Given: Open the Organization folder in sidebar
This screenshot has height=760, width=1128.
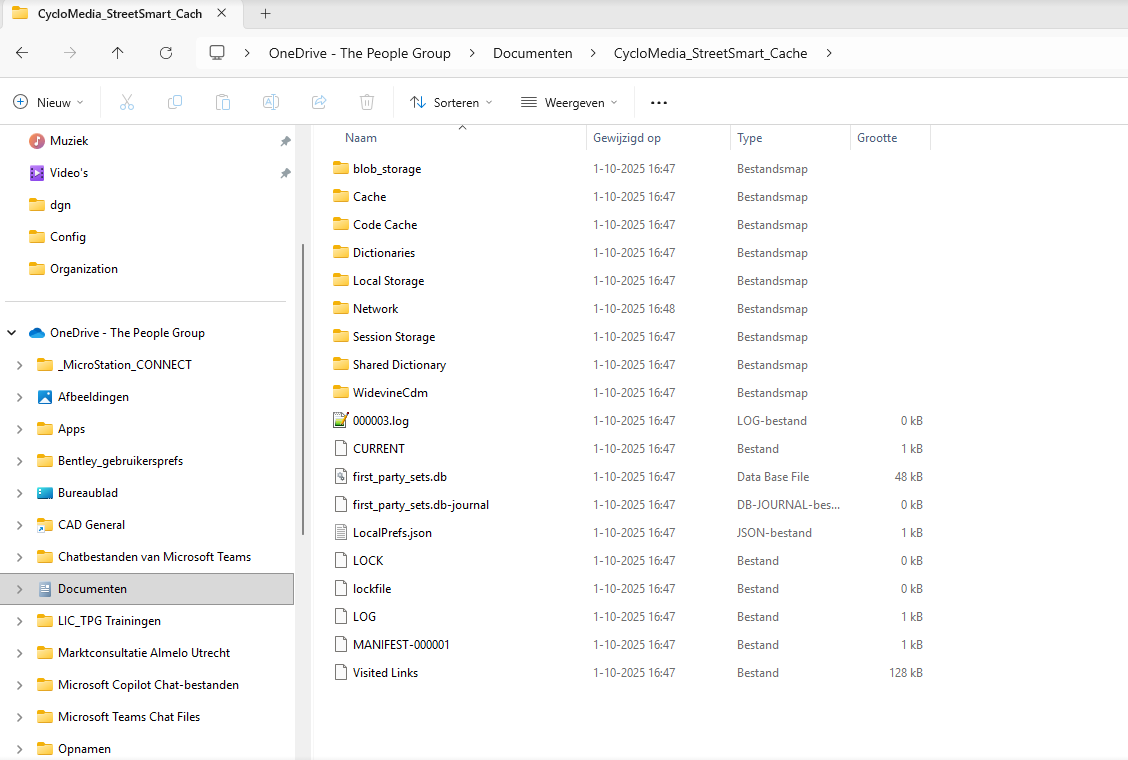Looking at the screenshot, I should click(x=83, y=268).
